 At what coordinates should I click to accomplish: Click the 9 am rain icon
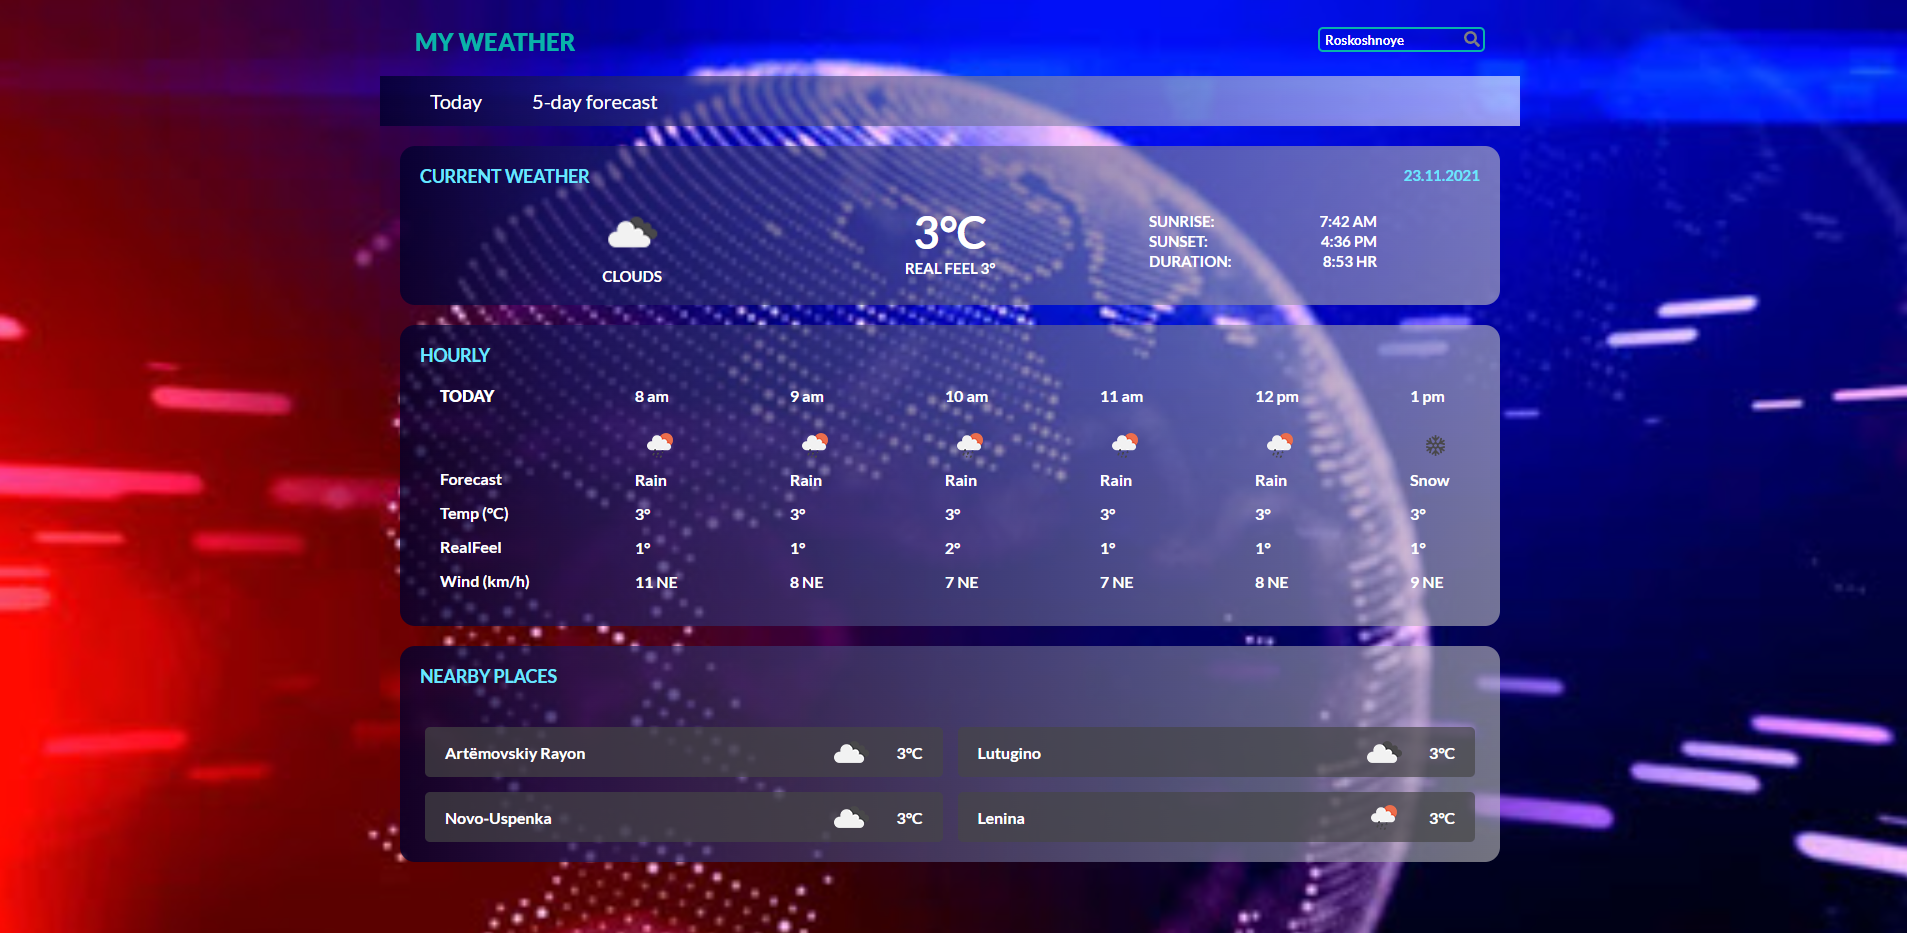point(814,442)
